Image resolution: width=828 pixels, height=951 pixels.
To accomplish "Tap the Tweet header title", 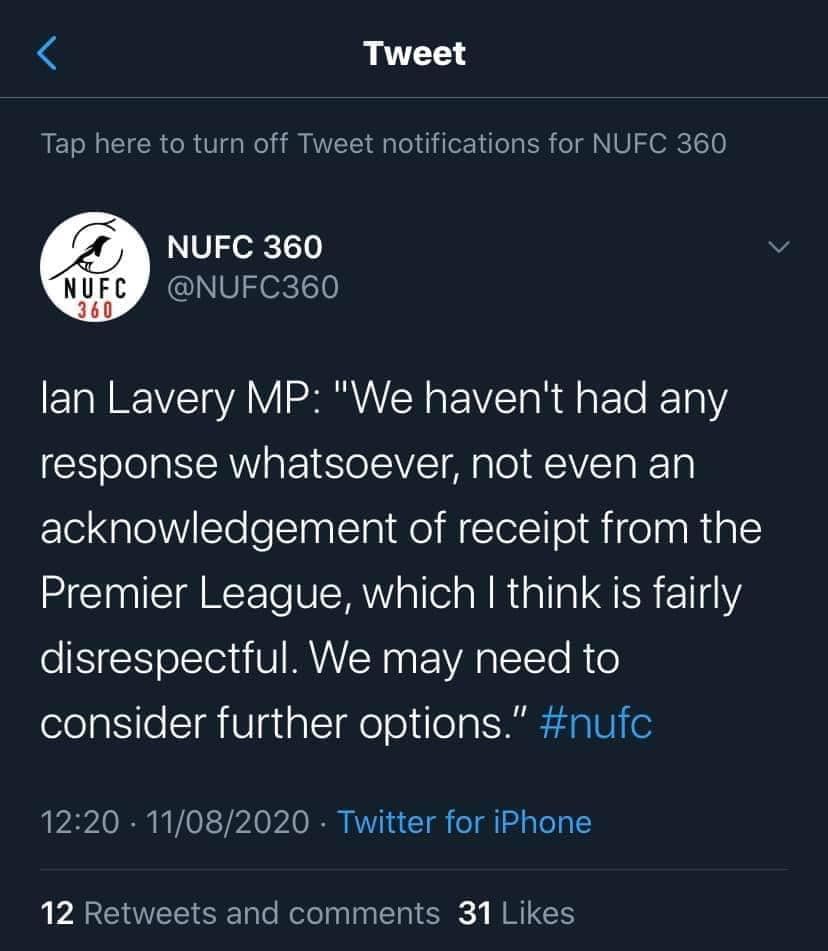I will point(415,53).
